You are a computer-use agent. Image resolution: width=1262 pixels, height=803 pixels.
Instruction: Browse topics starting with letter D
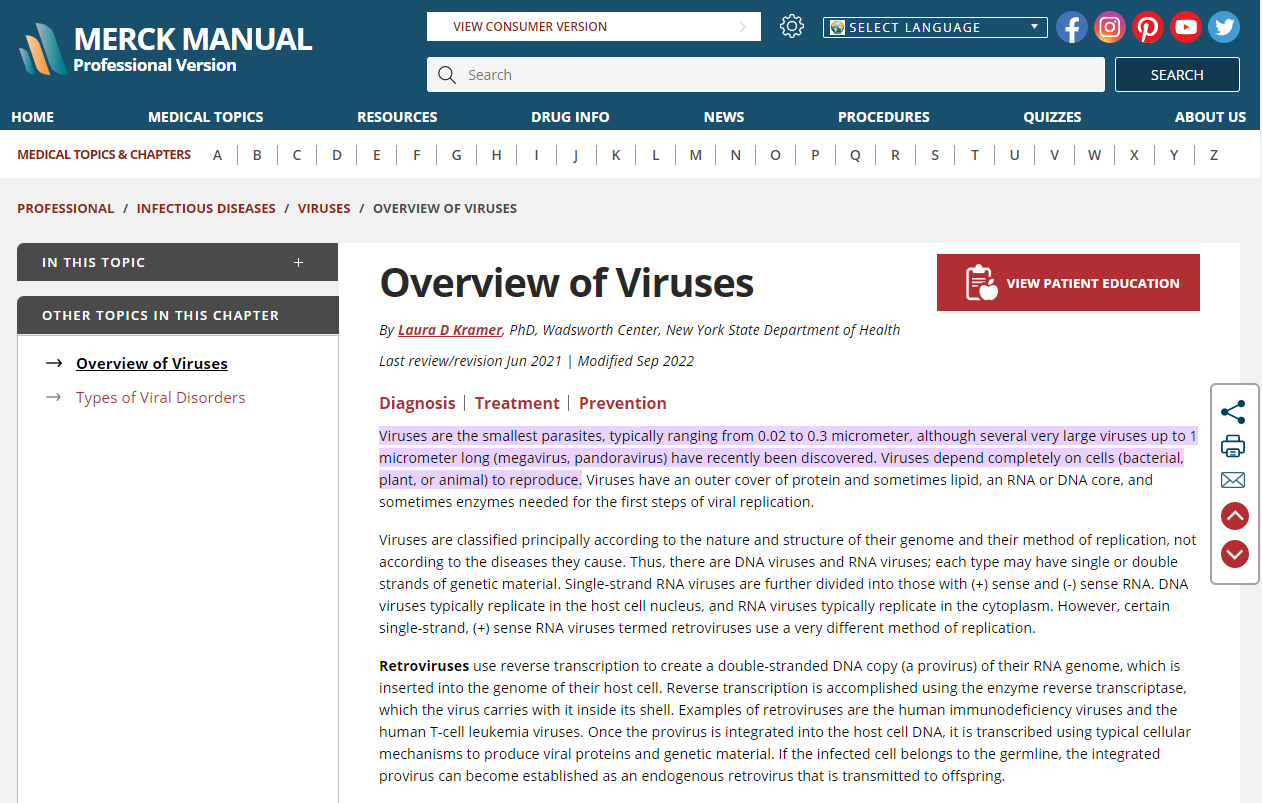pos(337,155)
